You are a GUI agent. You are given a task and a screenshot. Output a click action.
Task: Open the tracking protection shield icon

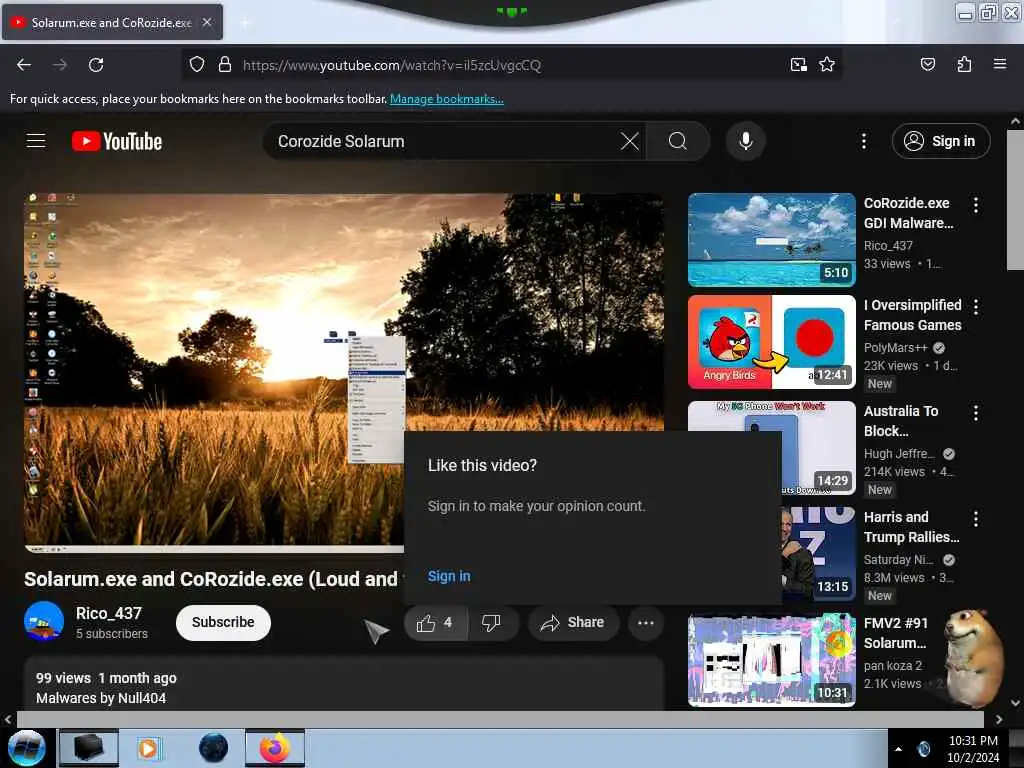click(197, 65)
